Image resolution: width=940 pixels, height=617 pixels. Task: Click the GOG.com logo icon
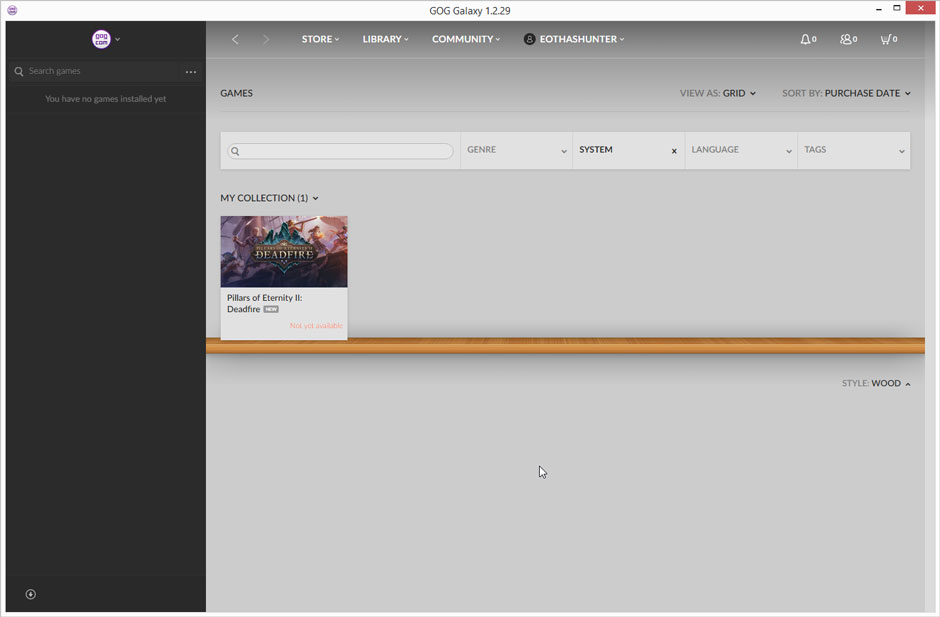point(101,39)
